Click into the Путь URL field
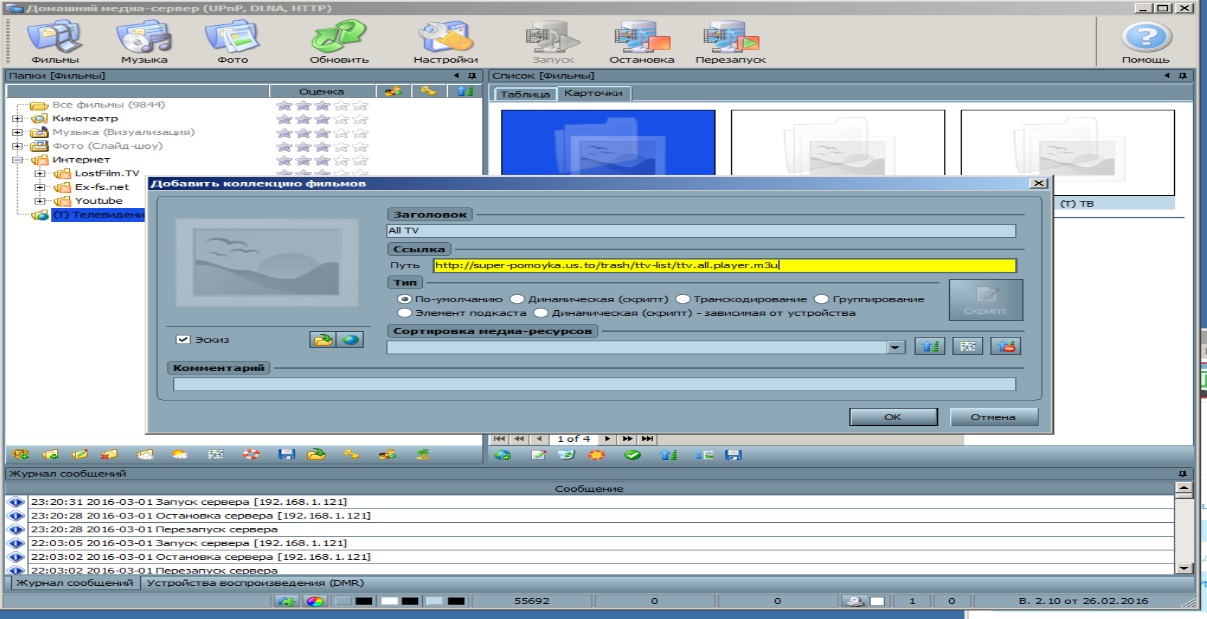The width and height of the screenshot is (1207, 619). coord(724,266)
